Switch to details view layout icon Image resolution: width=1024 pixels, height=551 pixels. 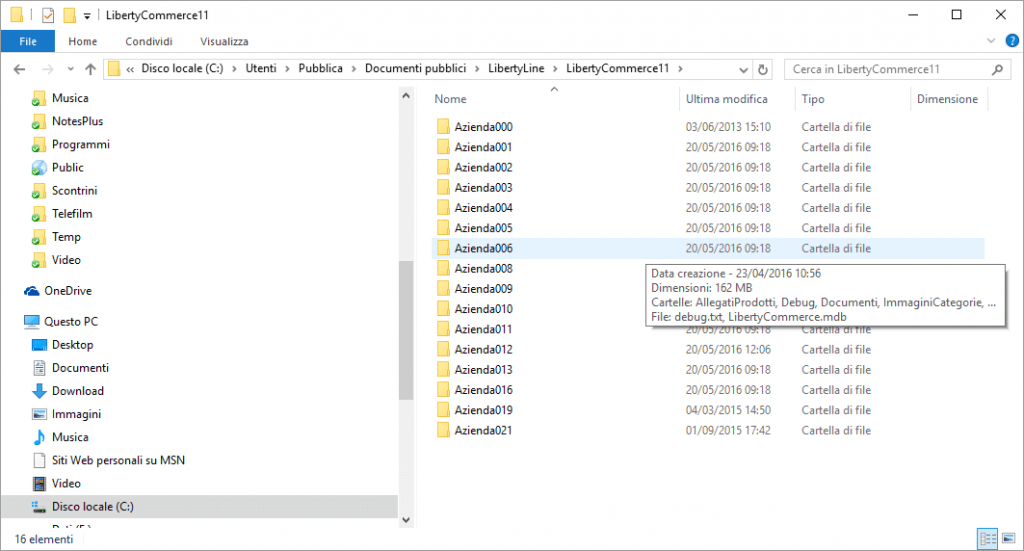[987, 539]
